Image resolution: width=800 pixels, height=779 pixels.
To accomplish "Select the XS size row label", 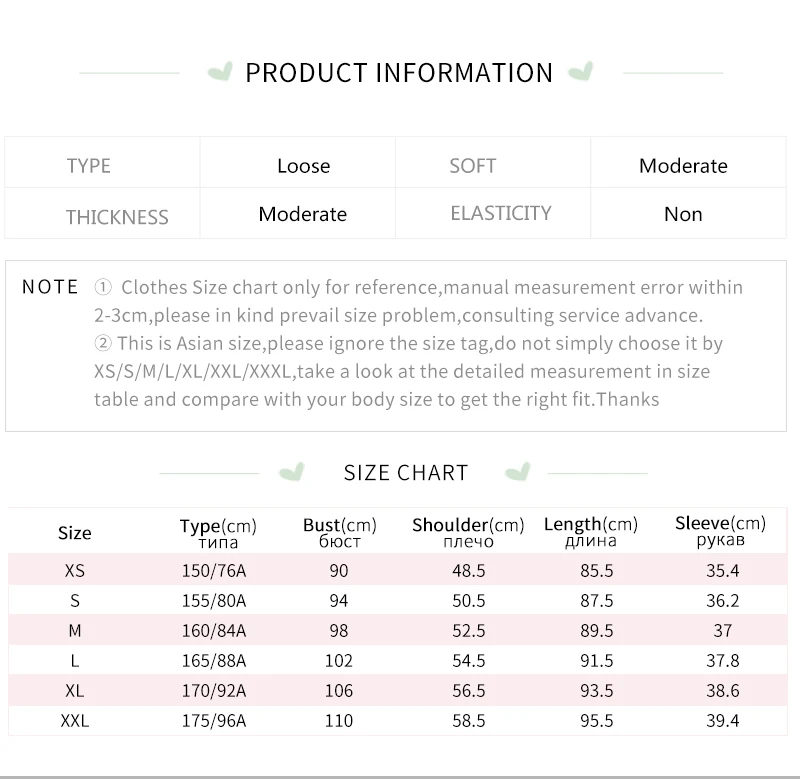I will [75, 571].
